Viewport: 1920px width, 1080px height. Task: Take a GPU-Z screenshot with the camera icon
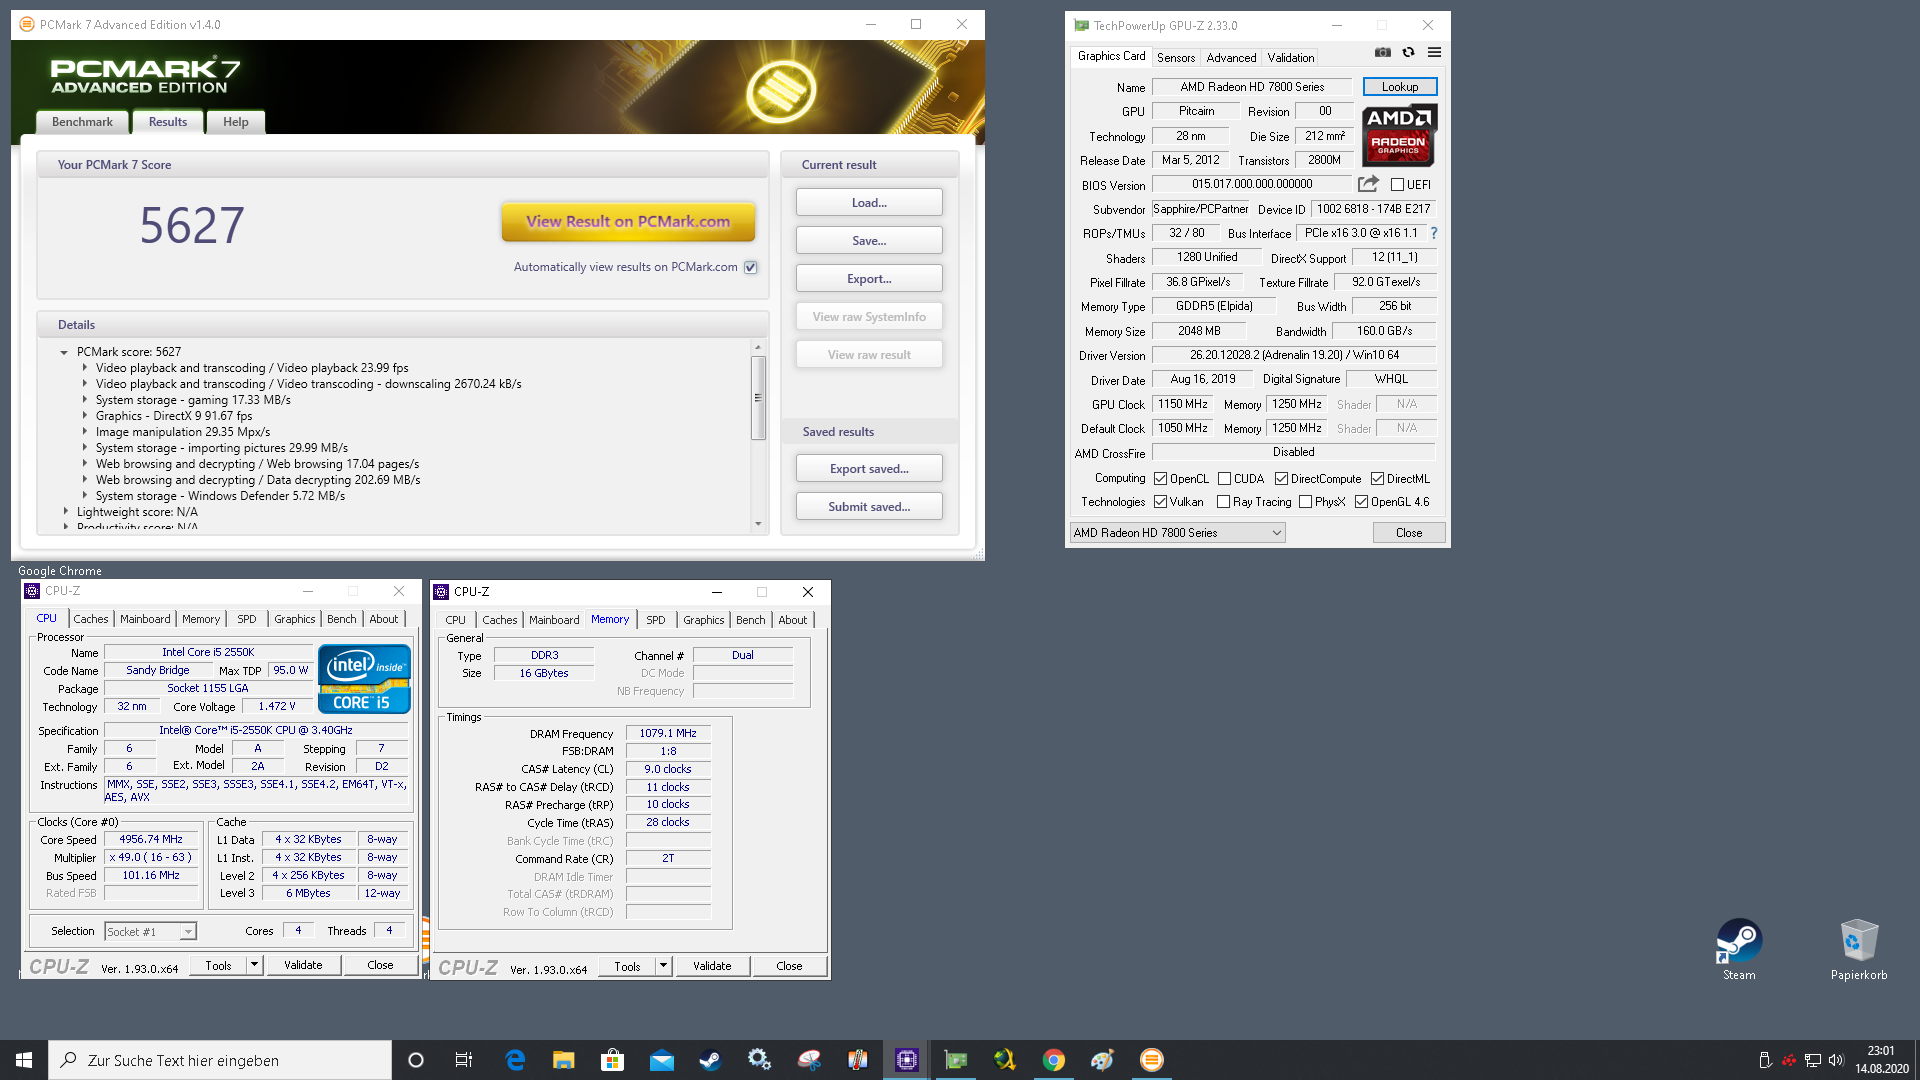(x=1382, y=53)
